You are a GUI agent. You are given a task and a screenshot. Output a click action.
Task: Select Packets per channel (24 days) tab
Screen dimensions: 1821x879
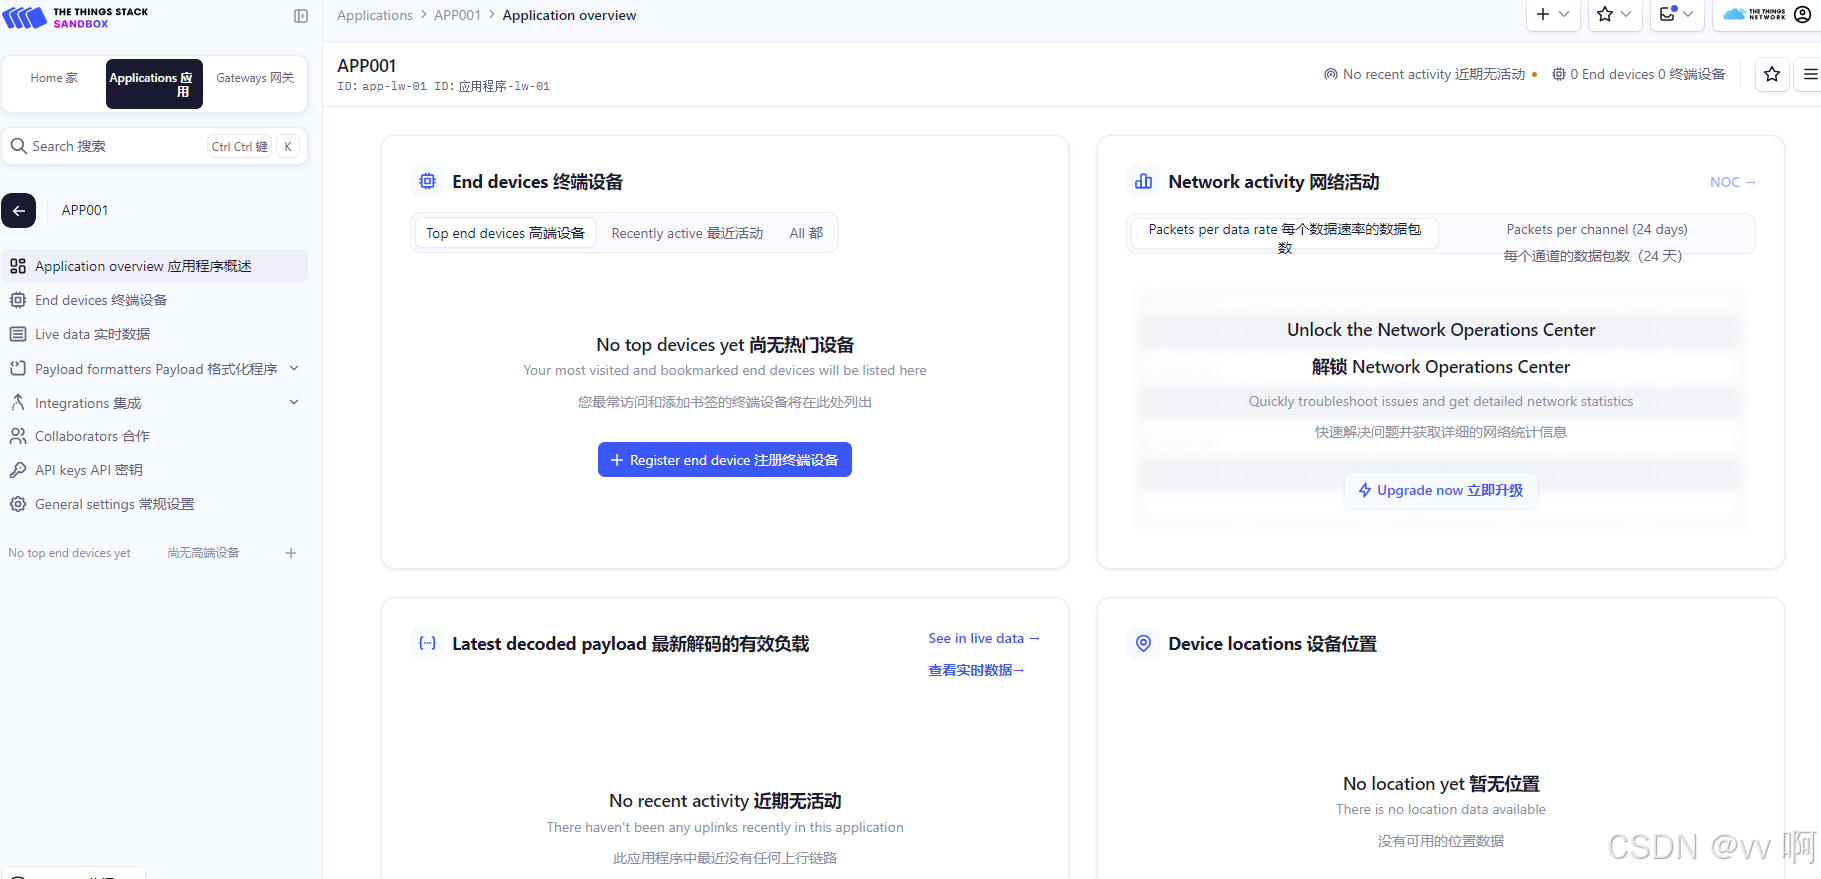(1597, 242)
